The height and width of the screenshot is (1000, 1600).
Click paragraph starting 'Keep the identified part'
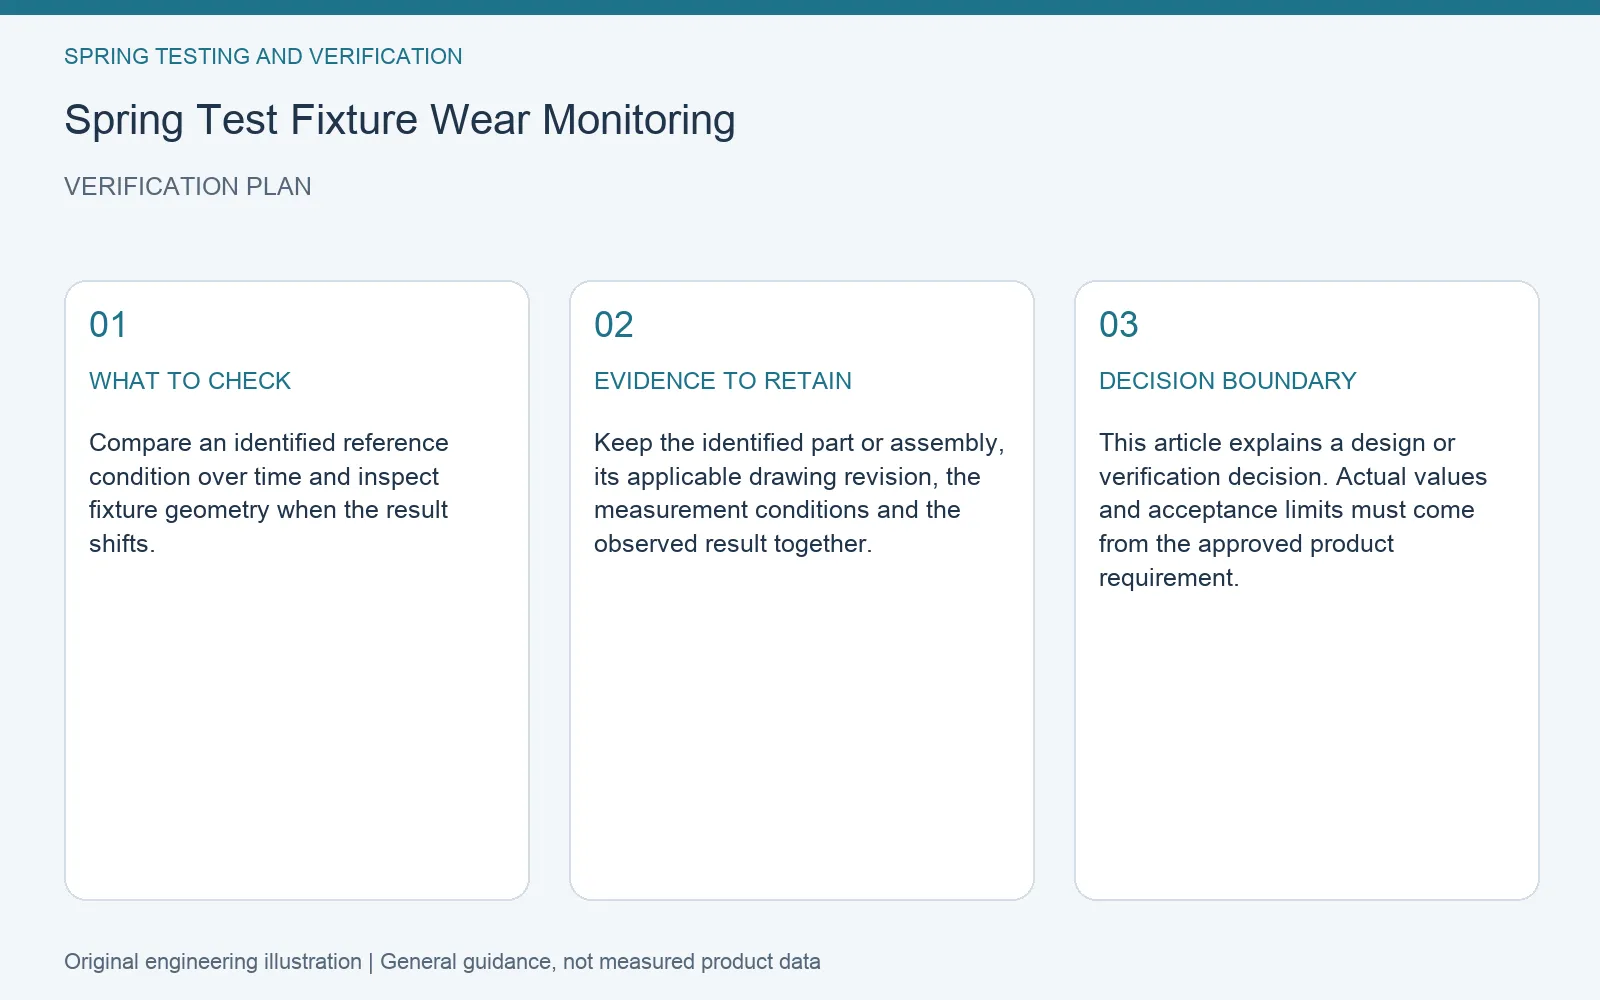(x=799, y=493)
